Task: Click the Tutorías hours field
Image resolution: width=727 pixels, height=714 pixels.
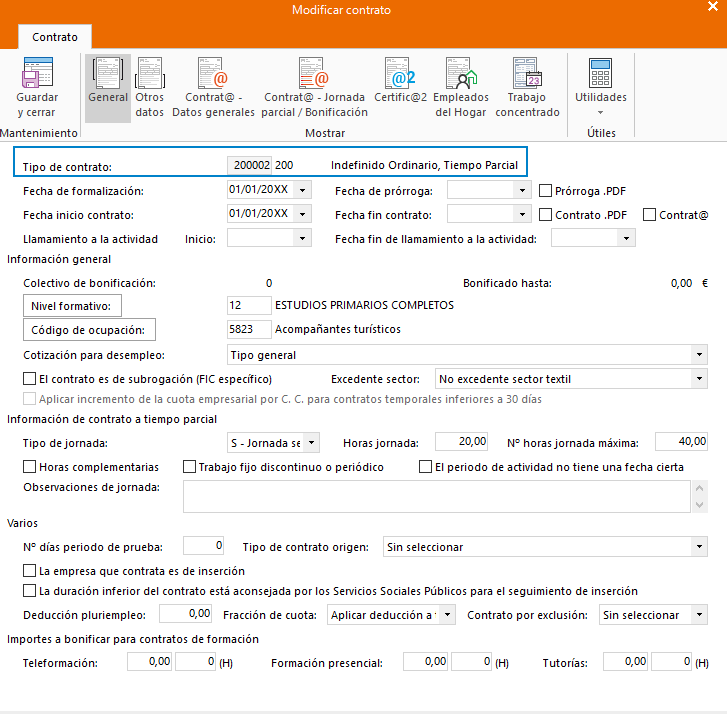Action: coord(672,662)
